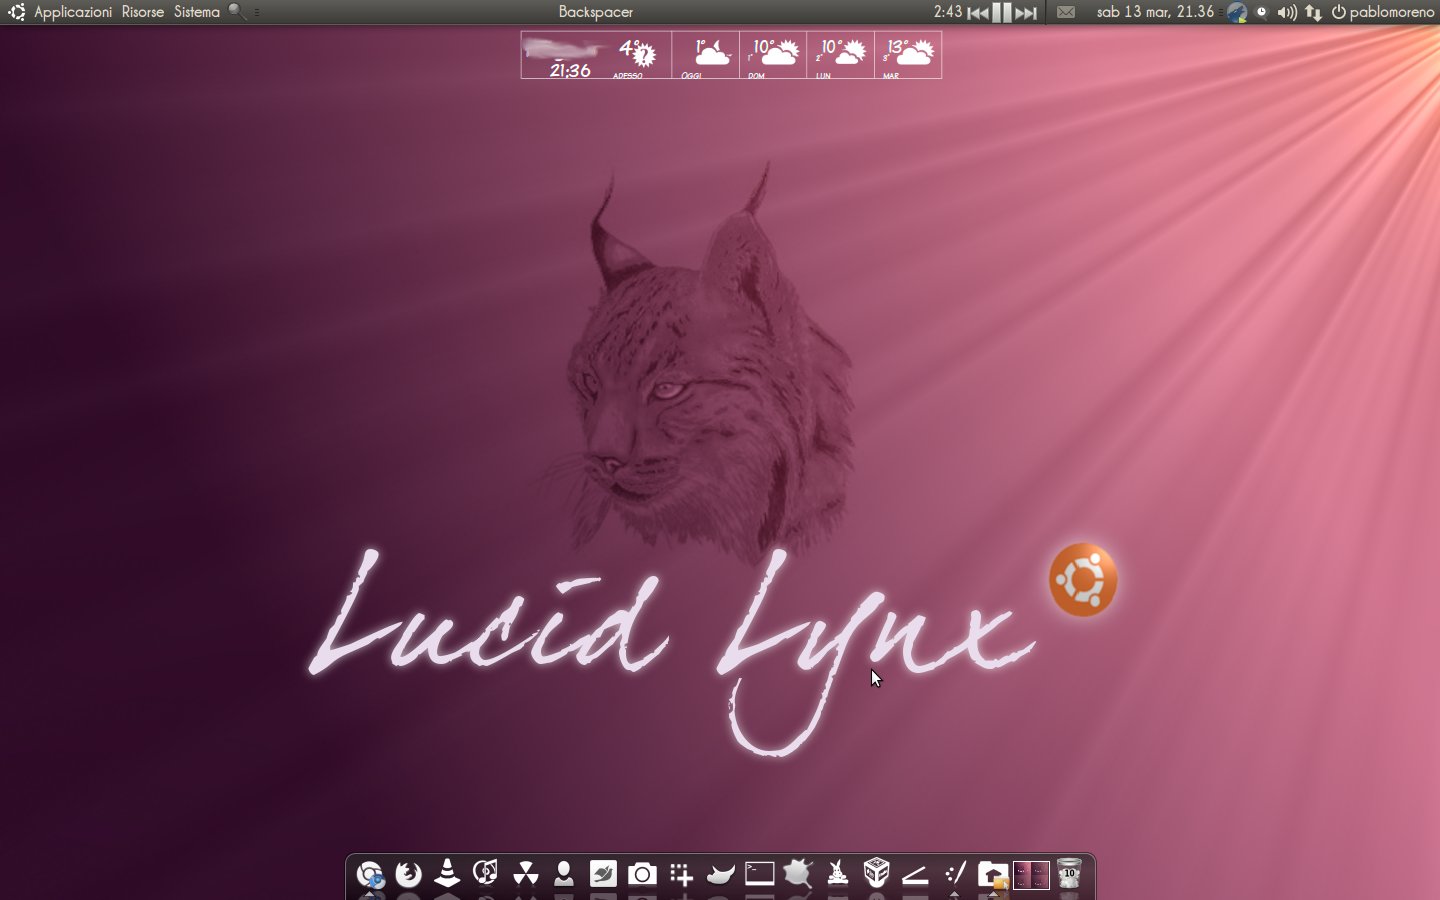Launch the dotted grid plus icon app
The width and height of the screenshot is (1440, 900).
pyautogui.click(x=681, y=875)
